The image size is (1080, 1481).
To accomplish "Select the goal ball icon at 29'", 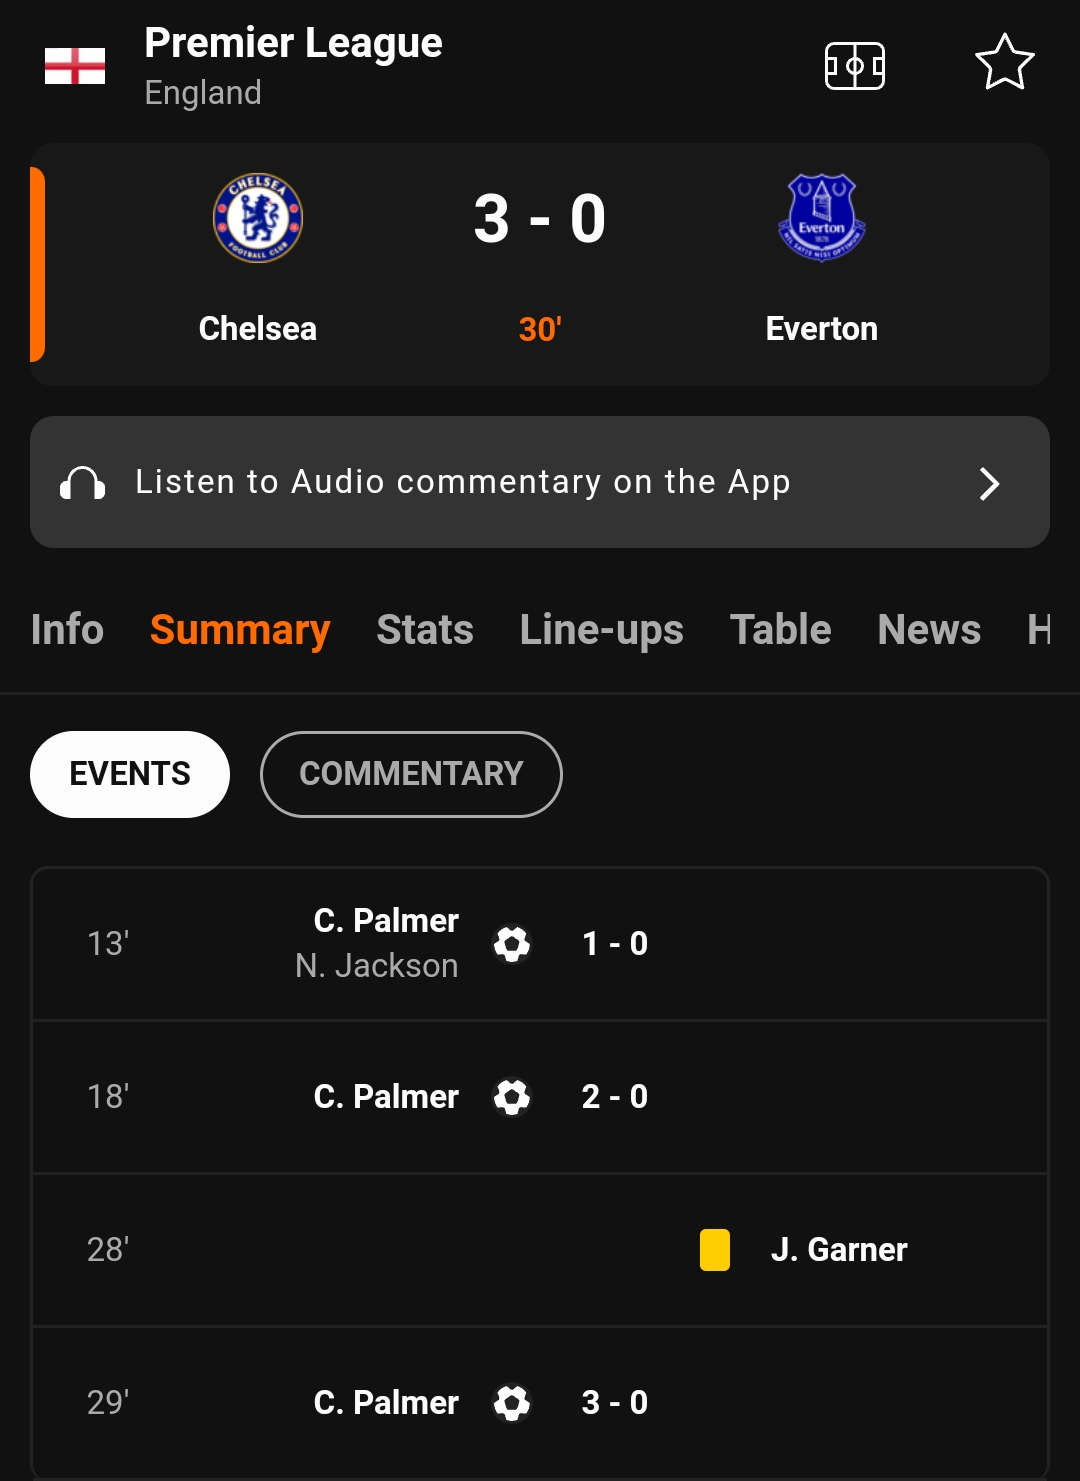I will tap(512, 1402).
